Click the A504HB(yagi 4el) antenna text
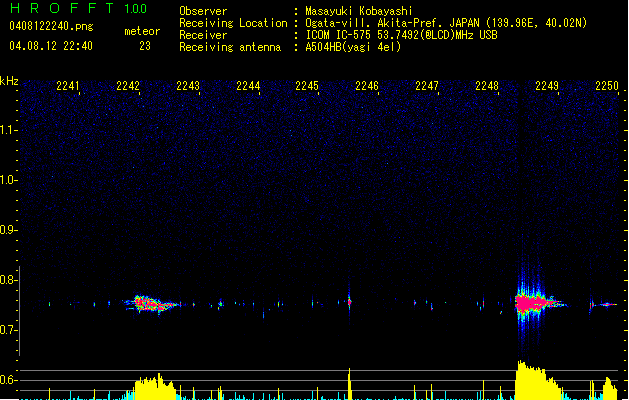Image resolution: width=629 pixels, height=400 pixels. pyautogui.click(x=353, y=47)
